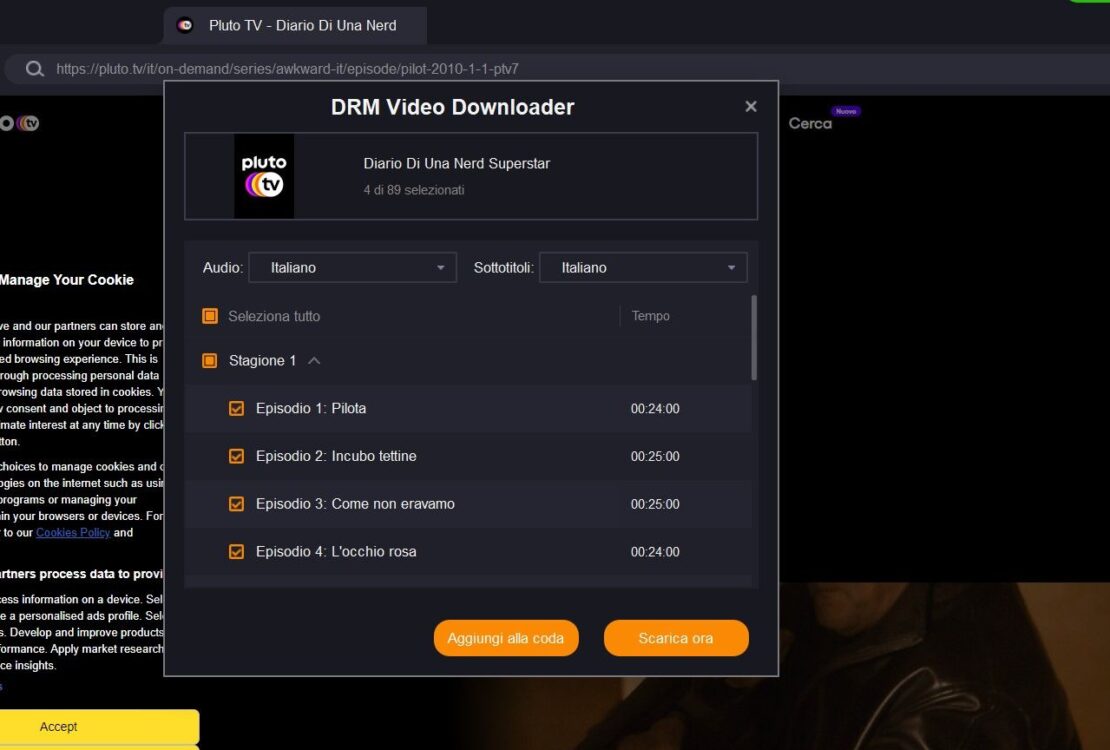Close the DRM Video Downloader dialog
The image size is (1110, 750).
coord(750,106)
